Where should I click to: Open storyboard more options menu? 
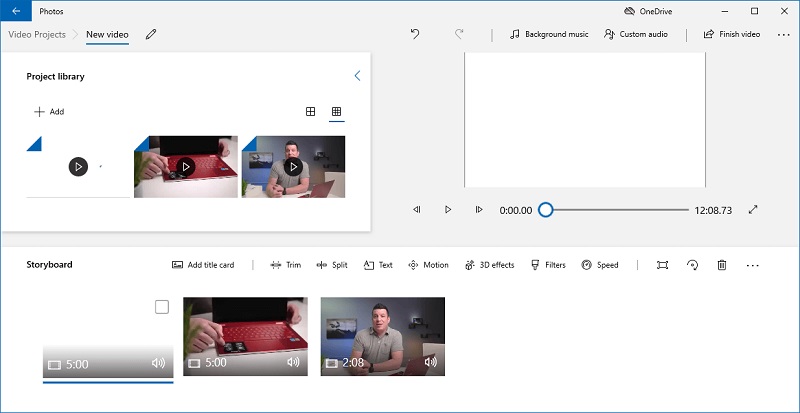tap(753, 265)
